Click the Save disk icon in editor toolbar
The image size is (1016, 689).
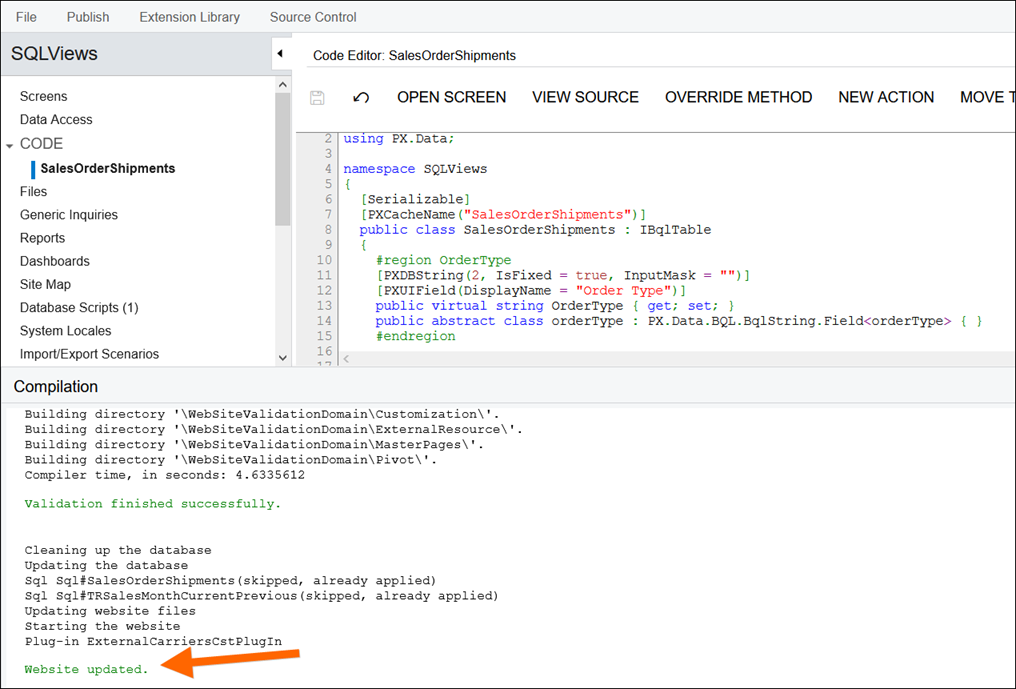[317, 97]
